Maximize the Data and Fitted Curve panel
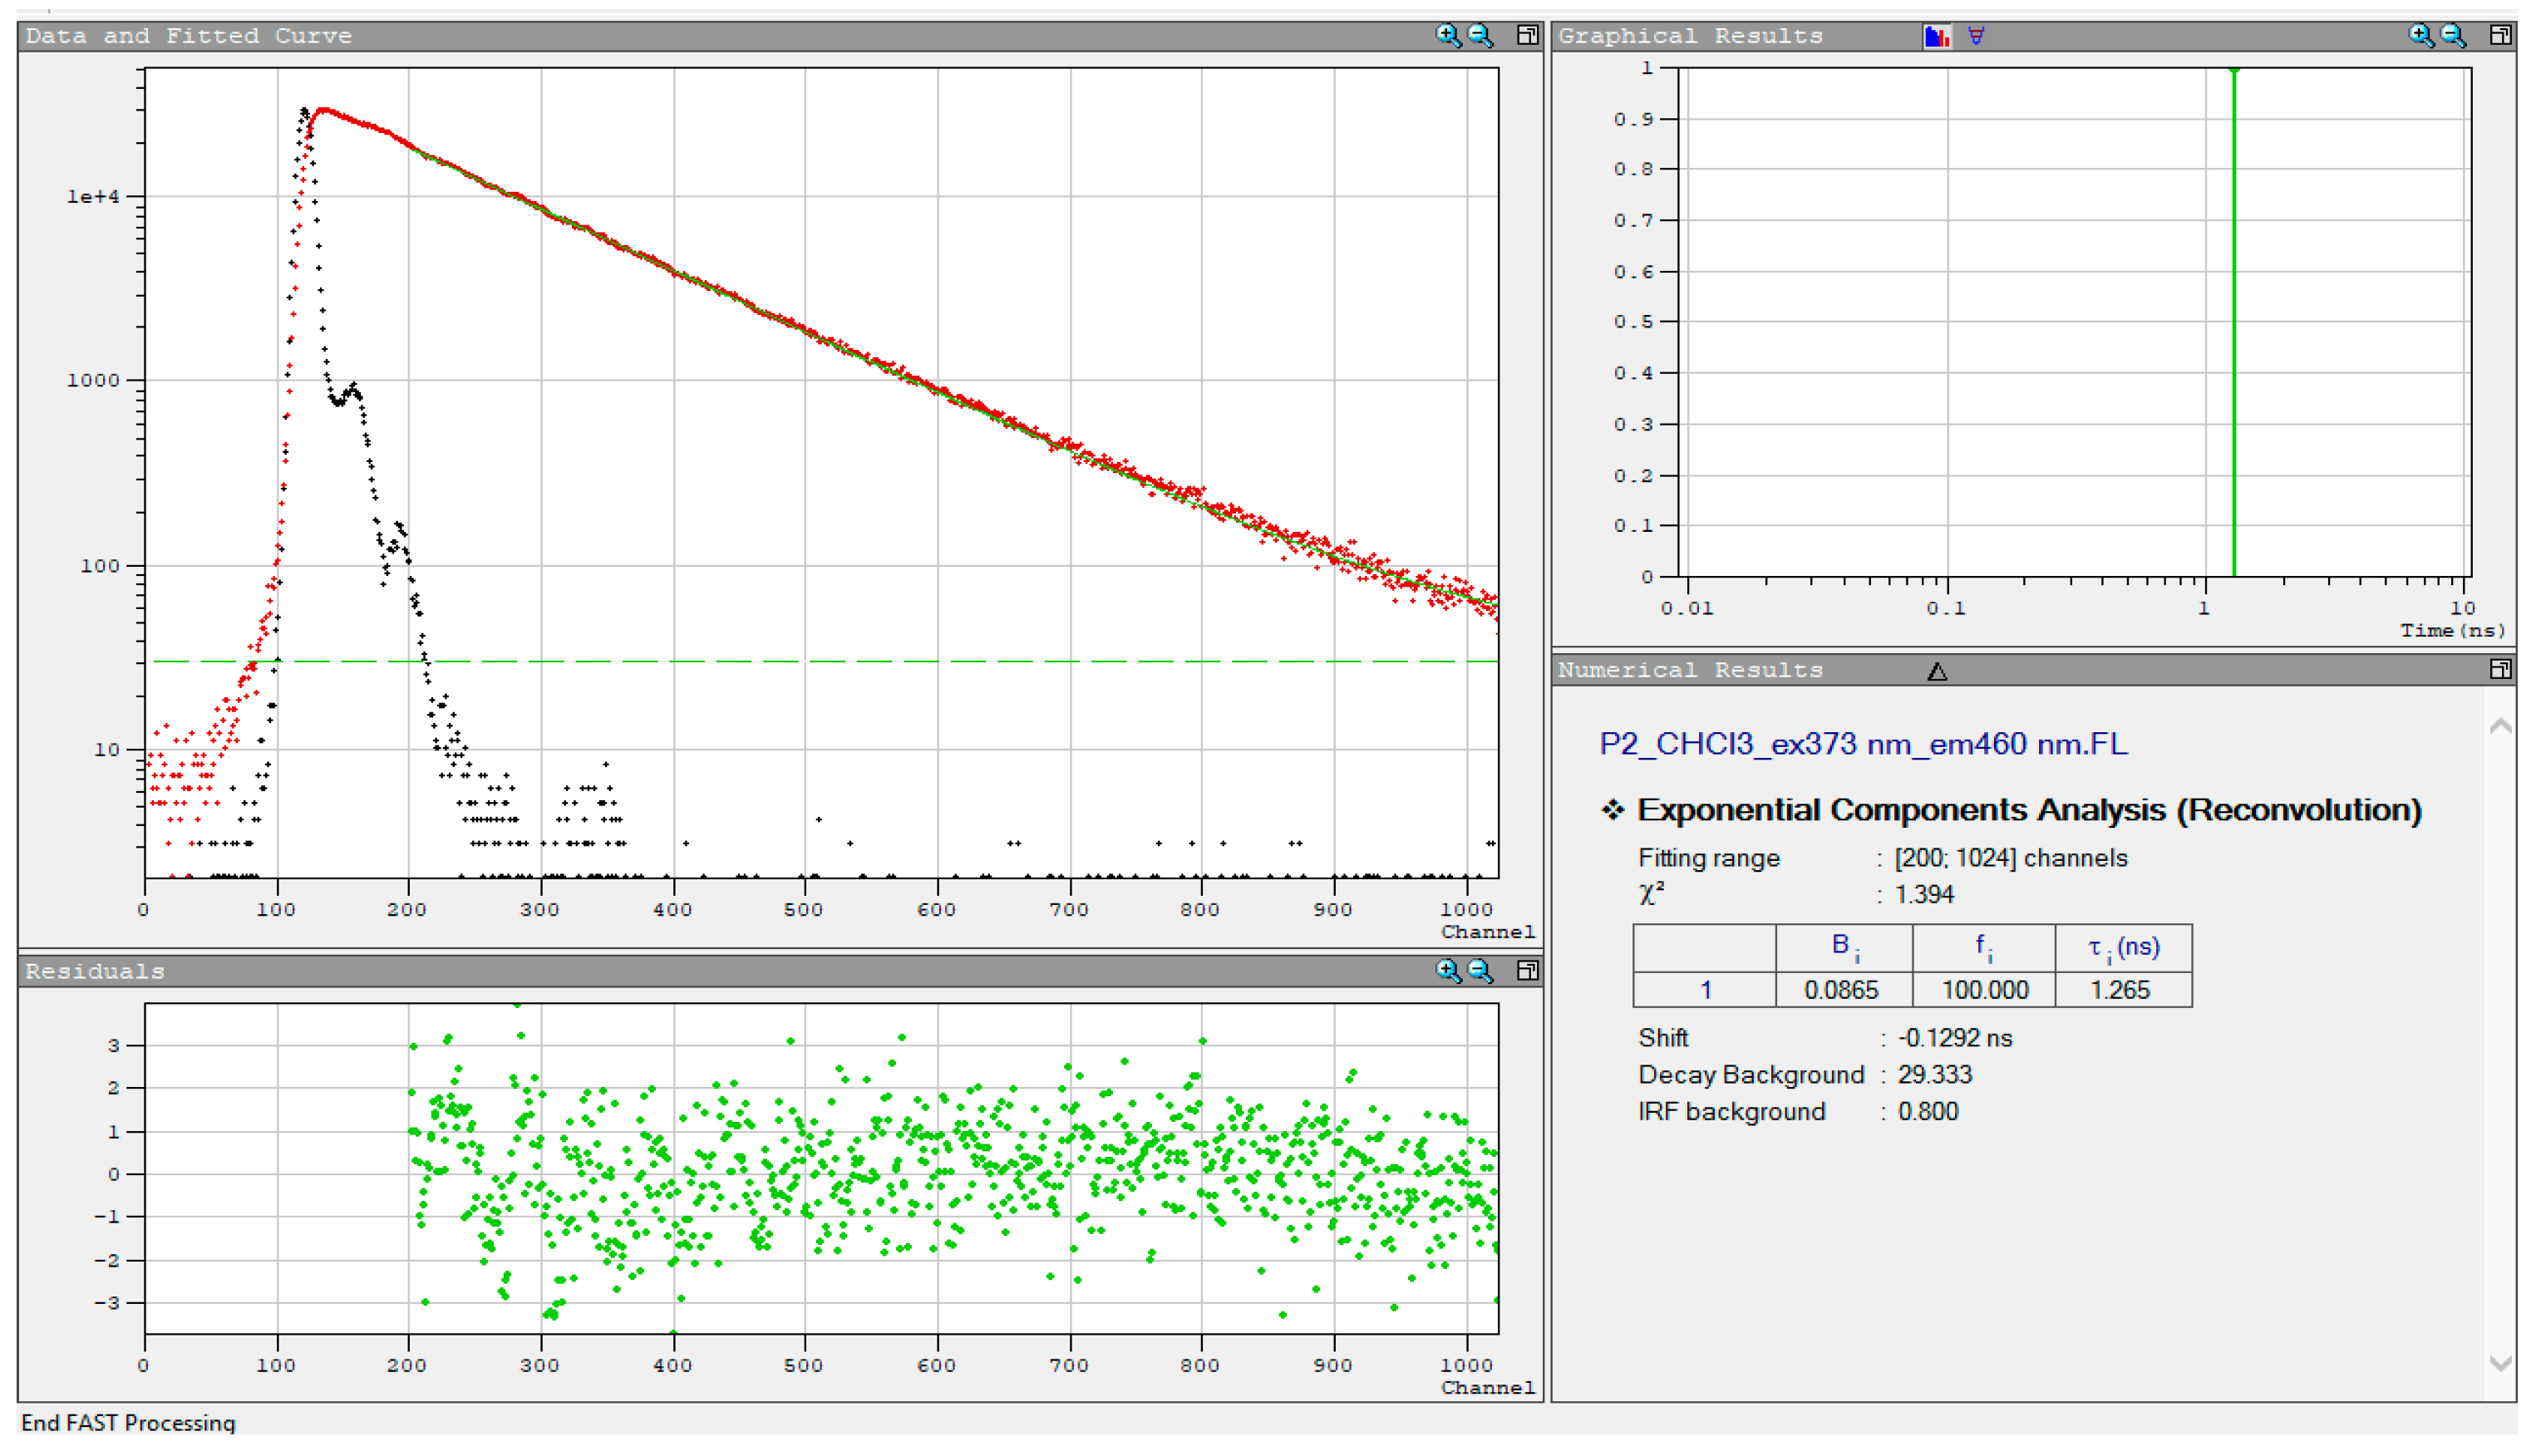This screenshot has width=2541, height=1456. (1527, 36)
